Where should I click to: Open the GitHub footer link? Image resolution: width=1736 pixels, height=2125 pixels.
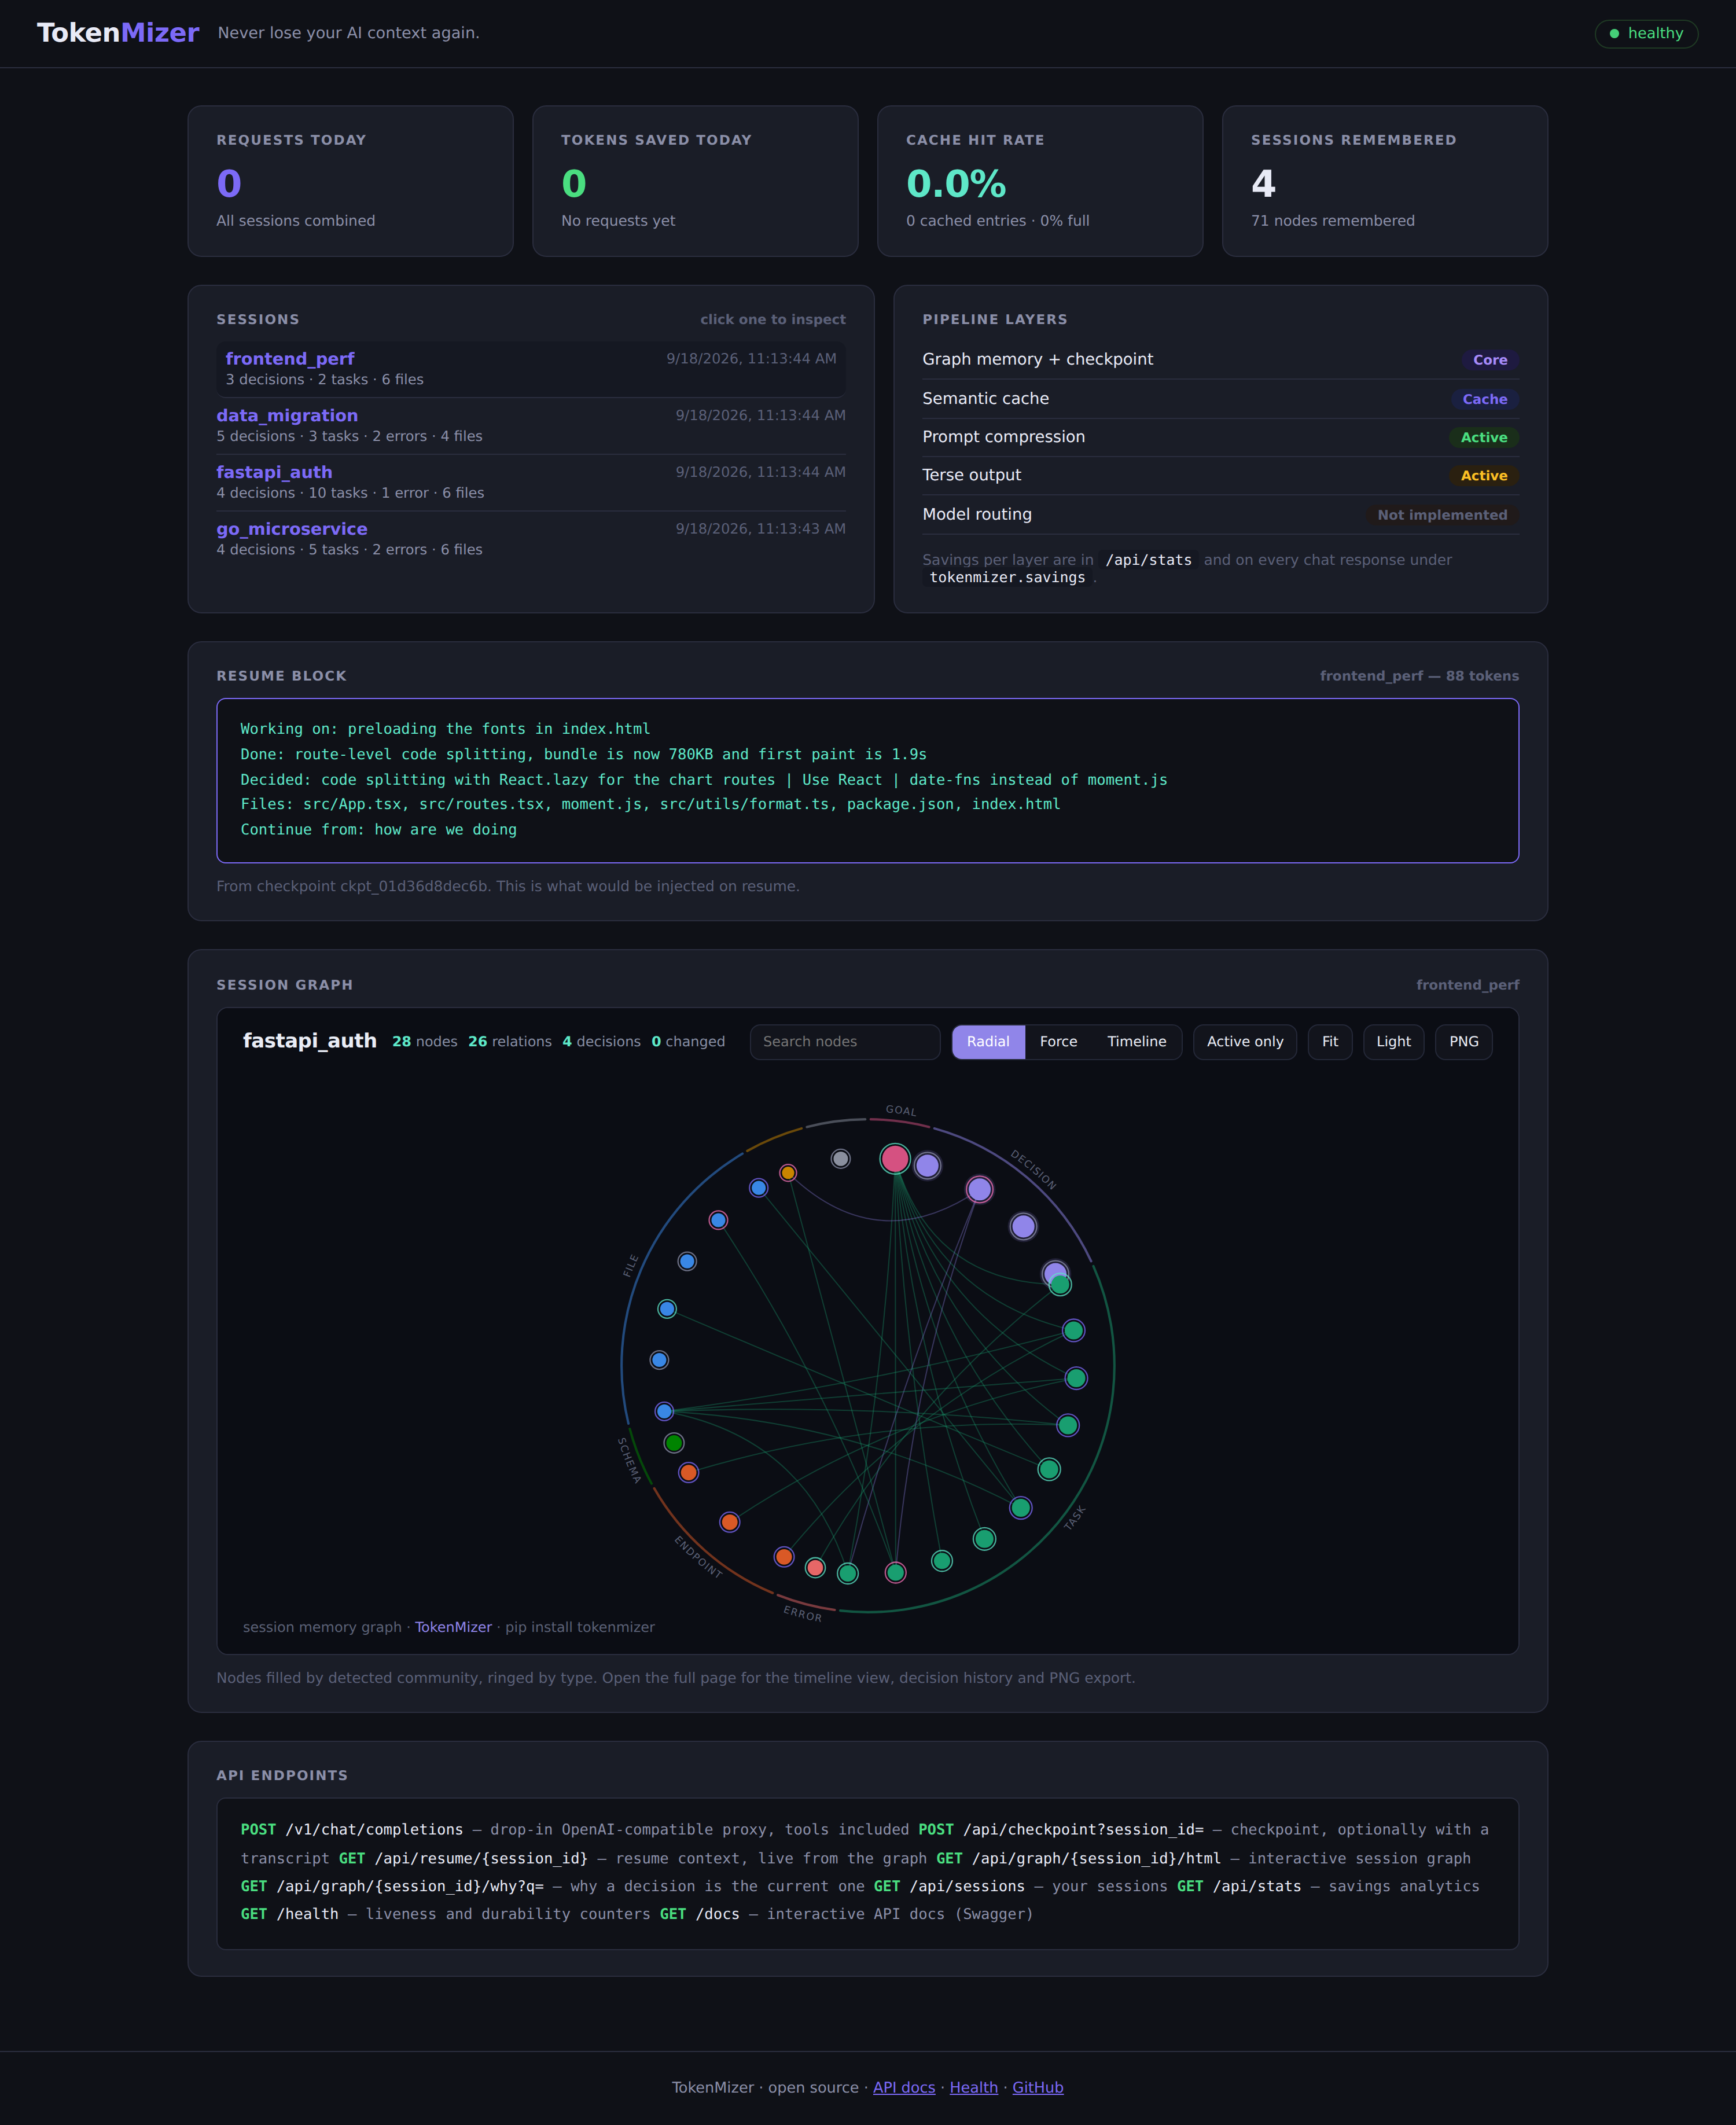1038,2087
